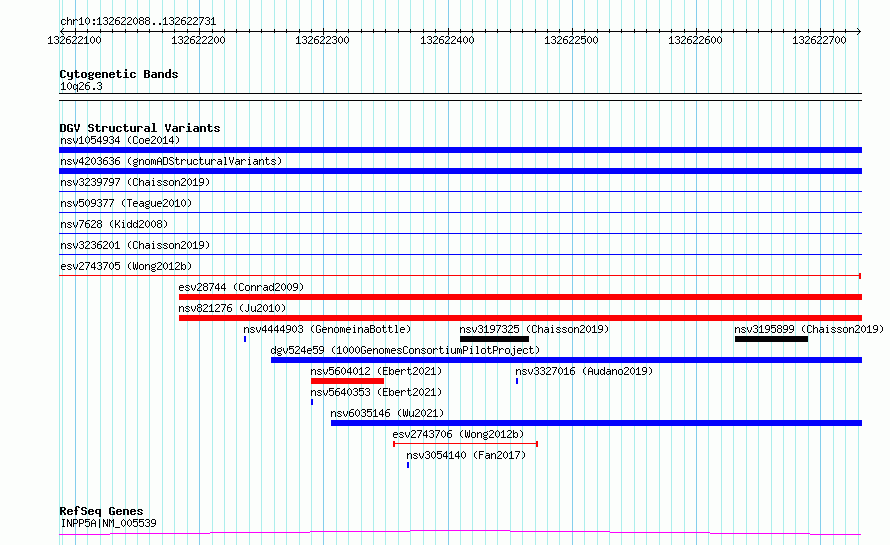The height and width of the screenshot is (545, 890).
Task: Click nsv509377 (Teague2010) variant label
Action: pyautogui.click(x=126, y=203)
